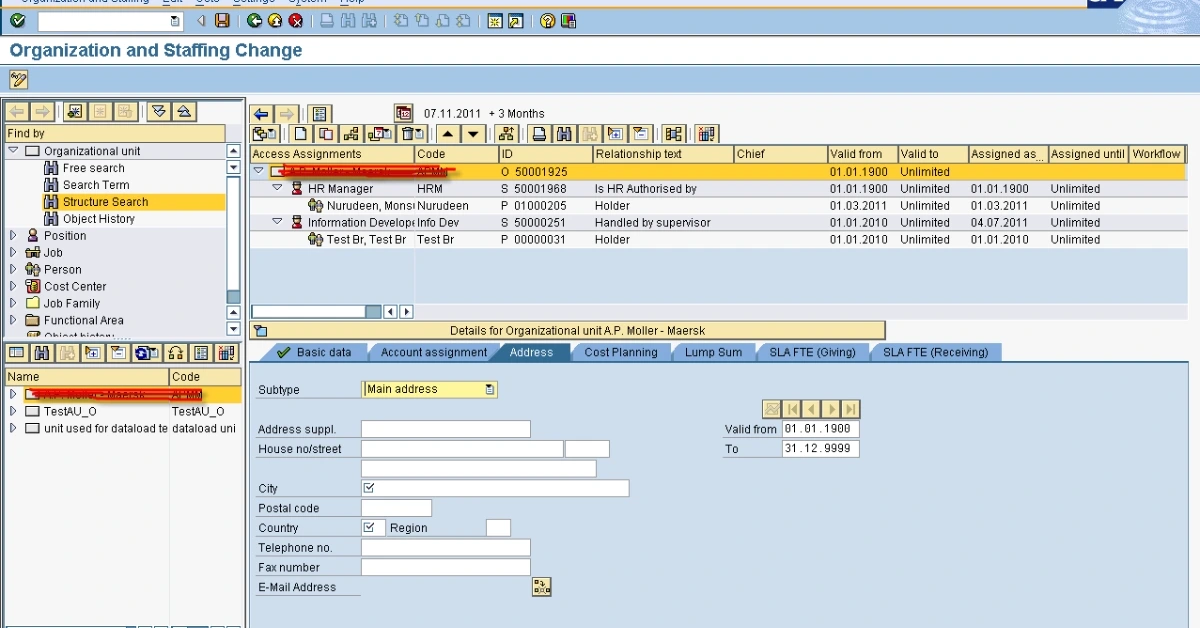The width and height of the screenshot is (1200, 628).
Task: Expand the TestAU_O result row
Action: click(x=13, y=411)
